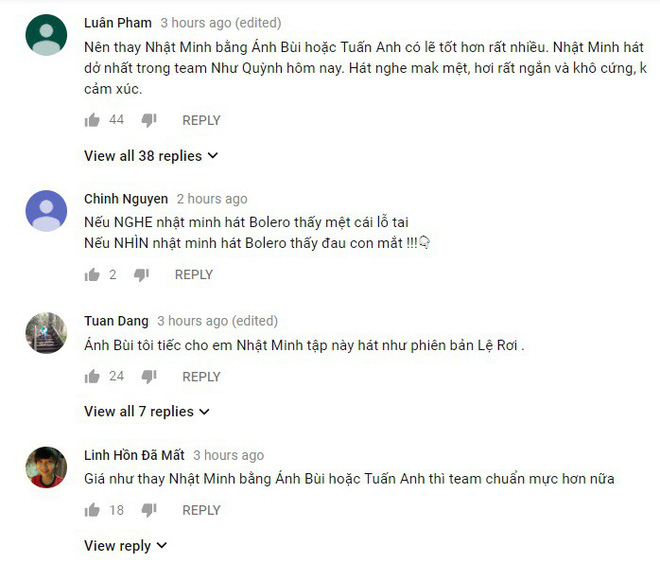Expand View reply under Linh Hồn Đã Mất
Image resolution: width=660 pixels, height=581 pixels.
pos(125,546)
